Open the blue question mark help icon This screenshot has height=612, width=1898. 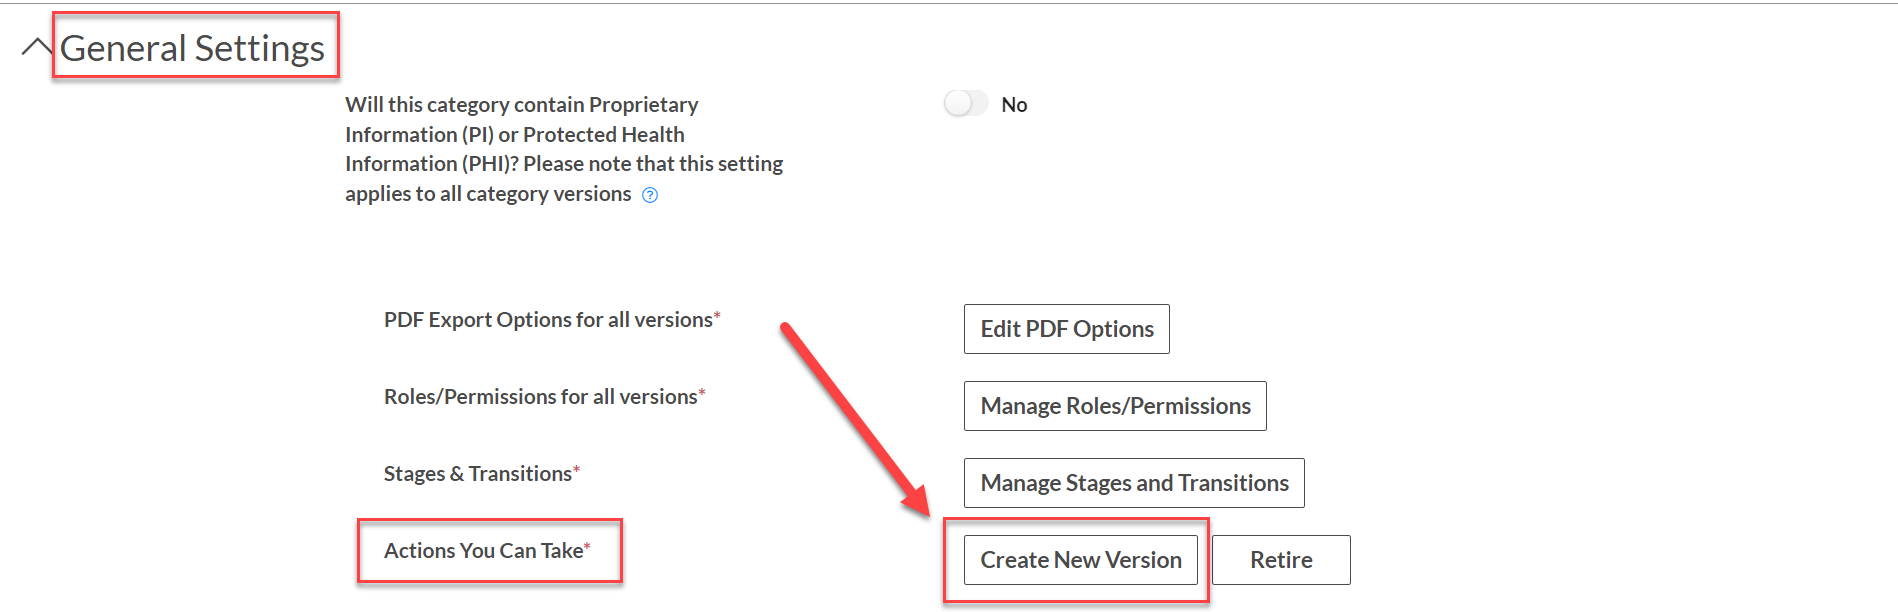(650, 195)
